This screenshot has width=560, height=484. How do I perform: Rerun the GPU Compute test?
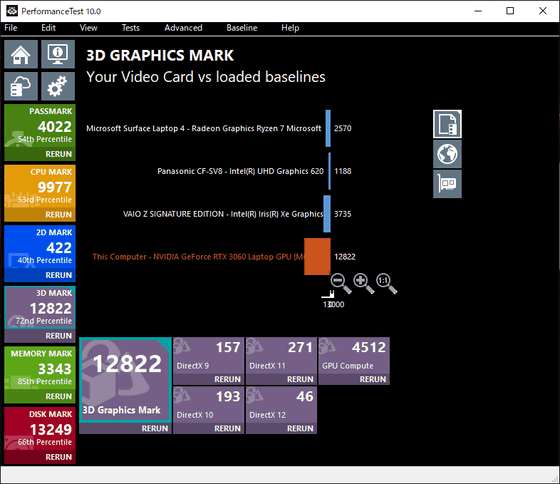coord(372,379)
